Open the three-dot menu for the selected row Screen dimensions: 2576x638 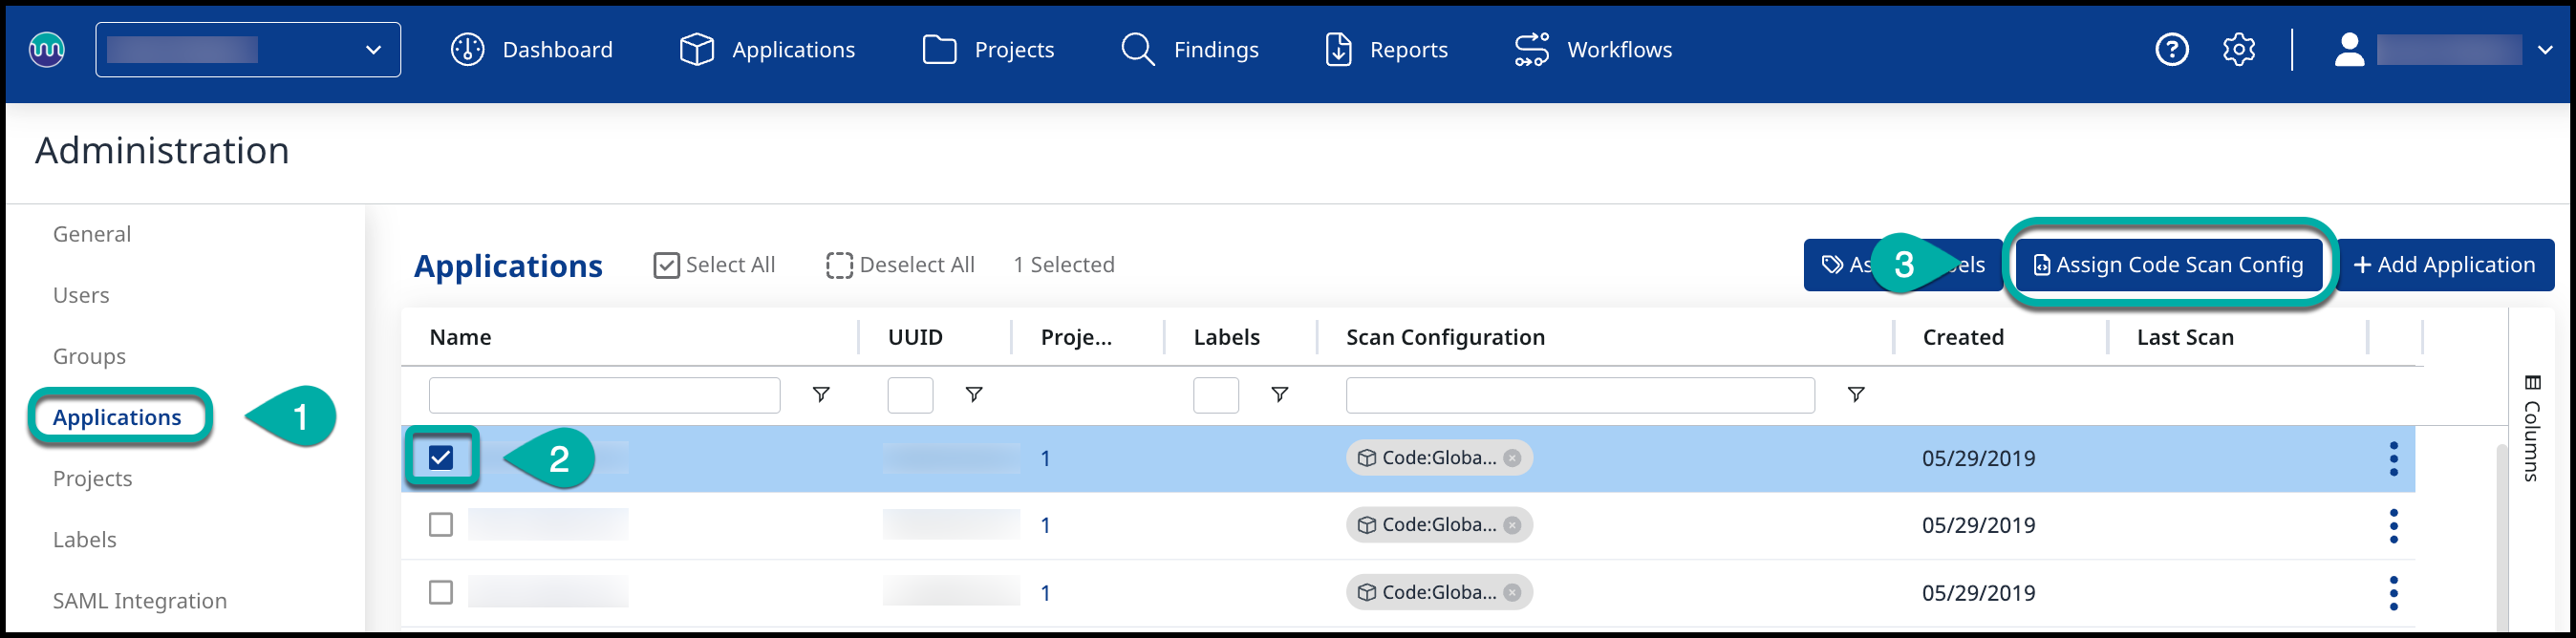tap(2393, 459)
